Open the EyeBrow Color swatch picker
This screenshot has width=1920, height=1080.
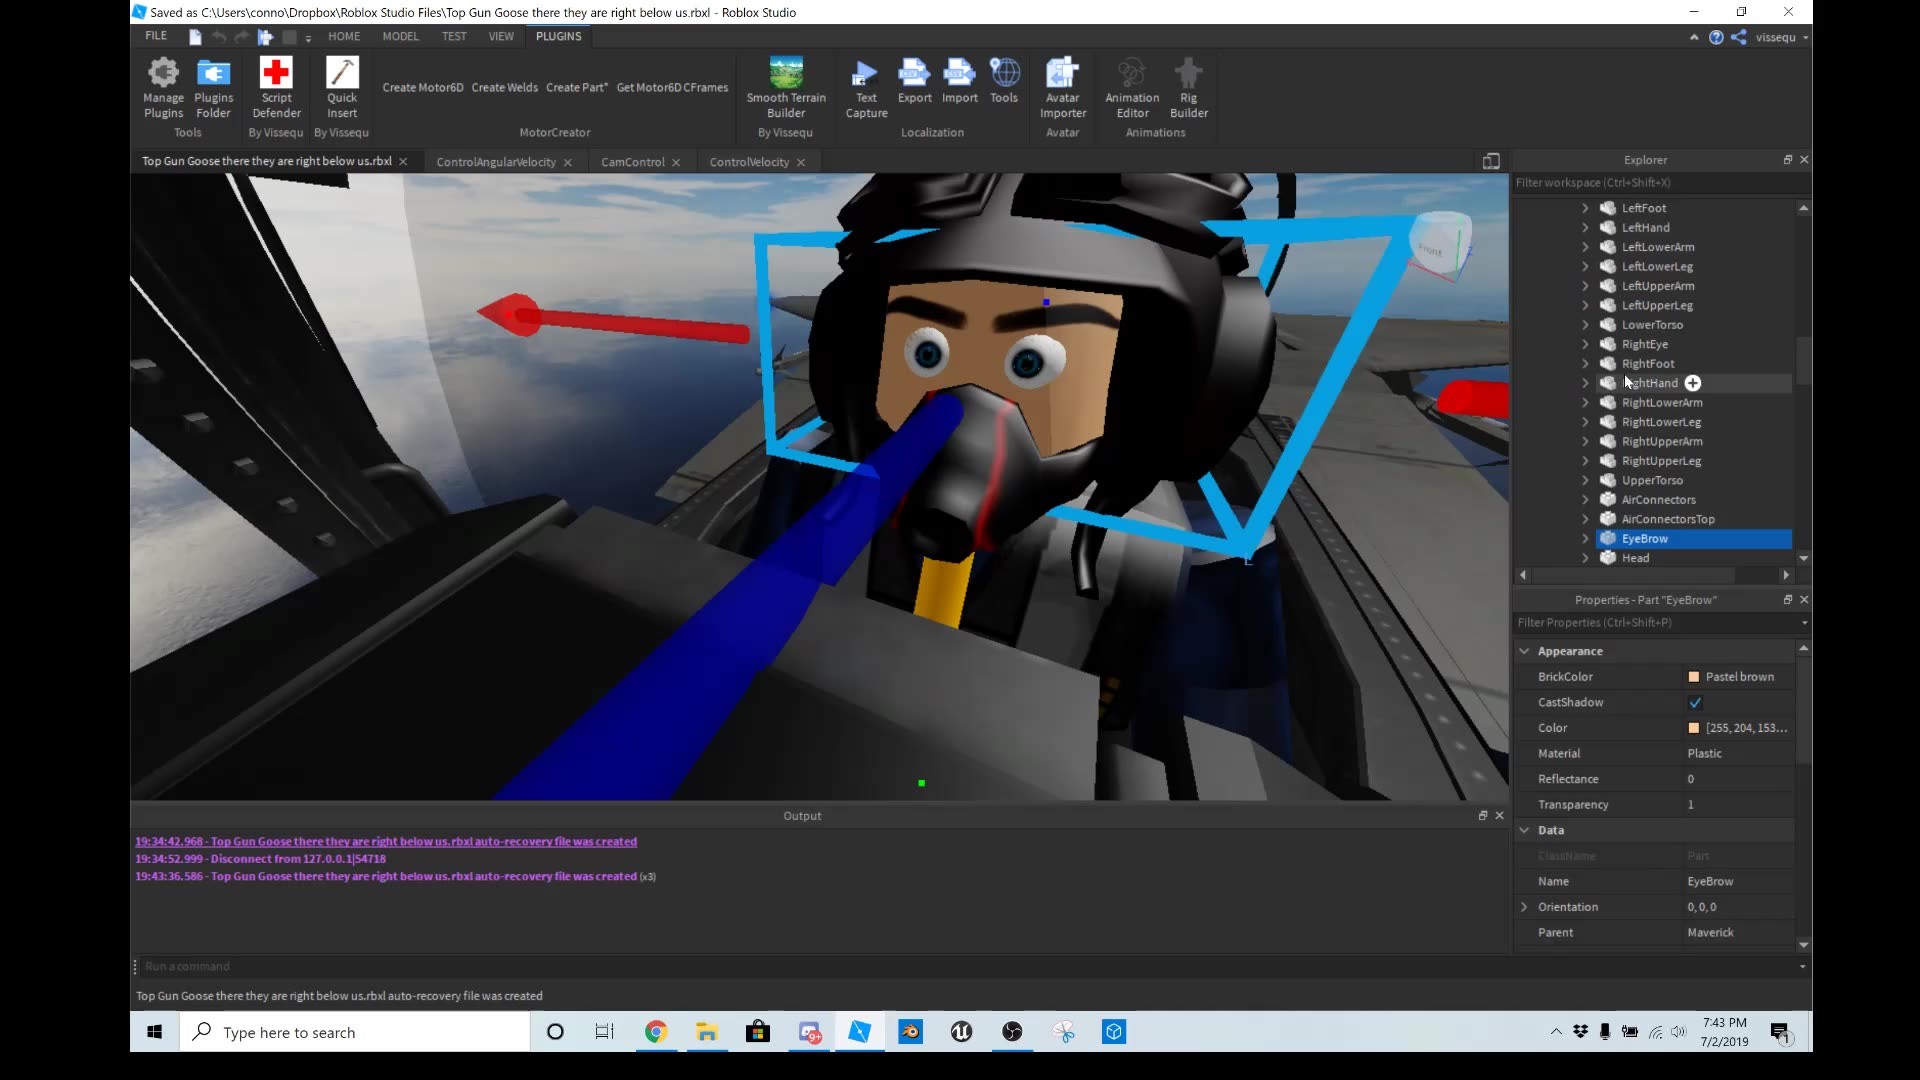(x=1694, y=728)
